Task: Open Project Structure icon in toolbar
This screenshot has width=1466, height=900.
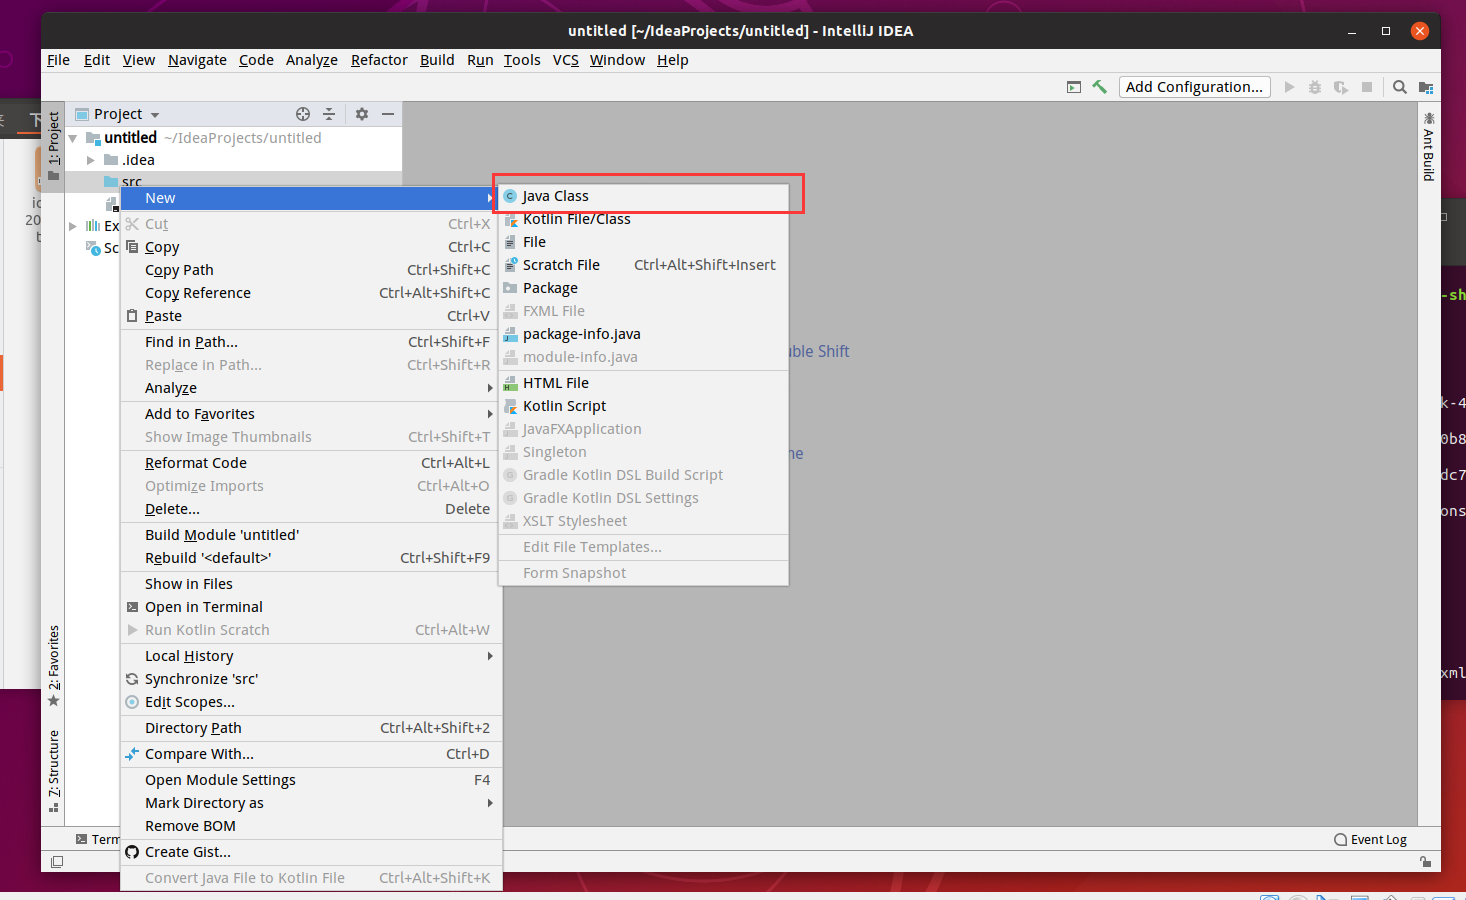Action: coord(1426,87)
